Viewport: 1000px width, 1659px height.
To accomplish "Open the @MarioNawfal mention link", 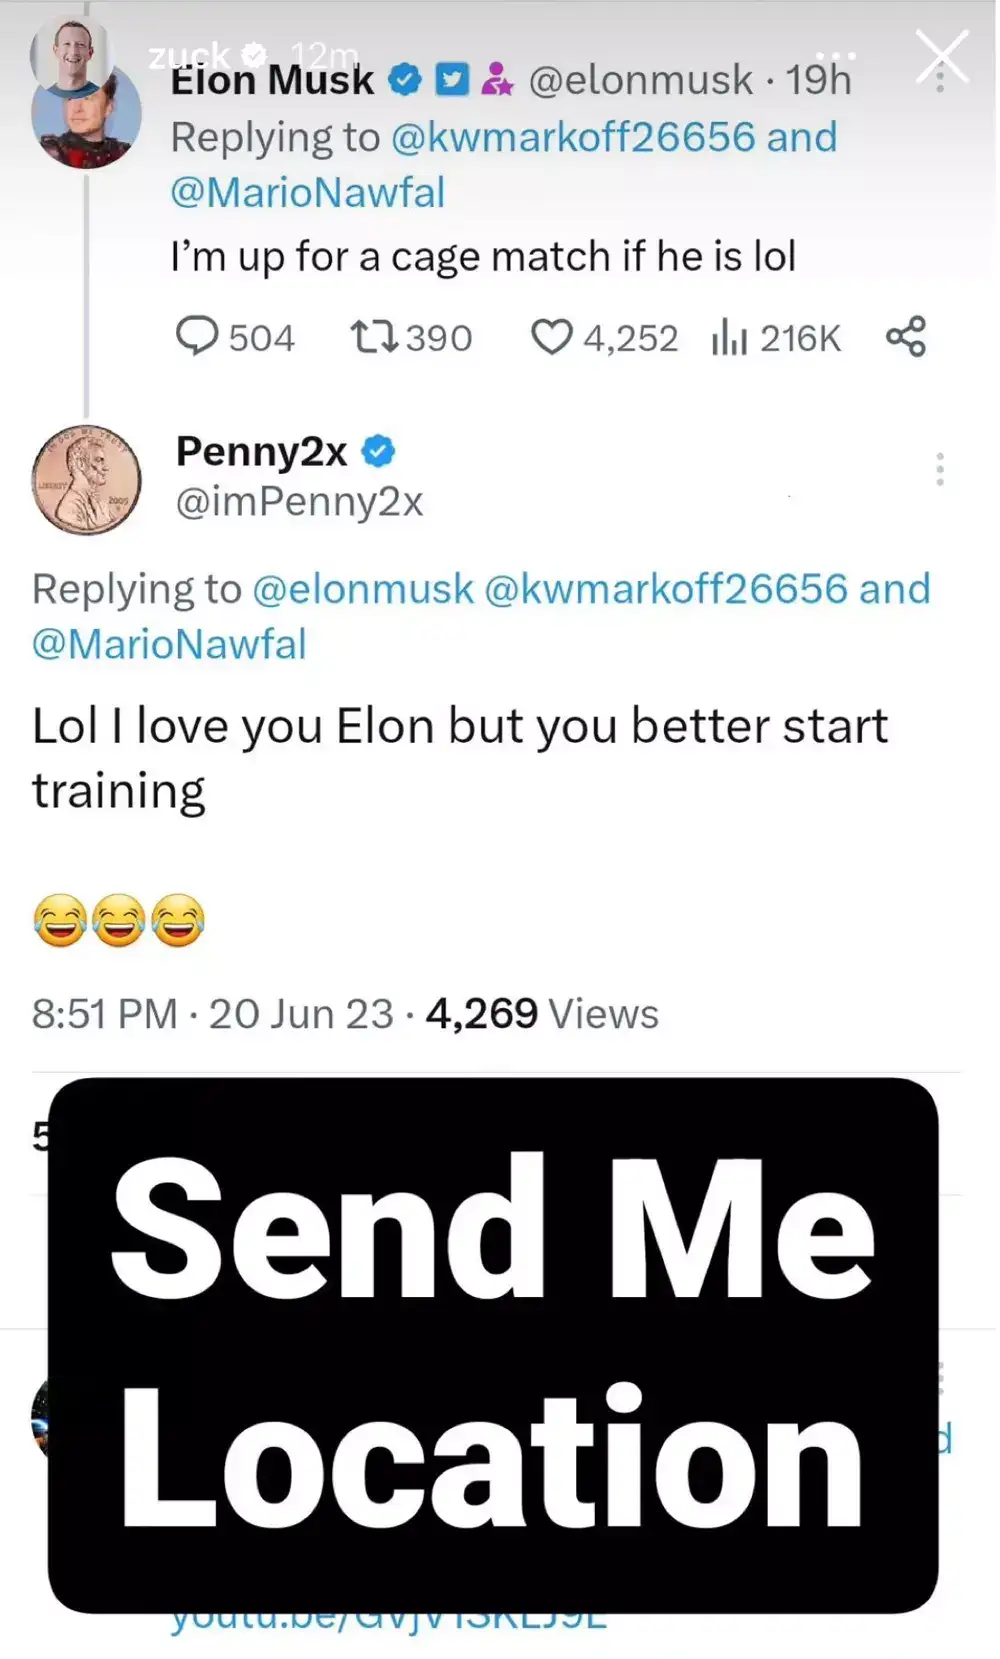I will click(309, 192).
